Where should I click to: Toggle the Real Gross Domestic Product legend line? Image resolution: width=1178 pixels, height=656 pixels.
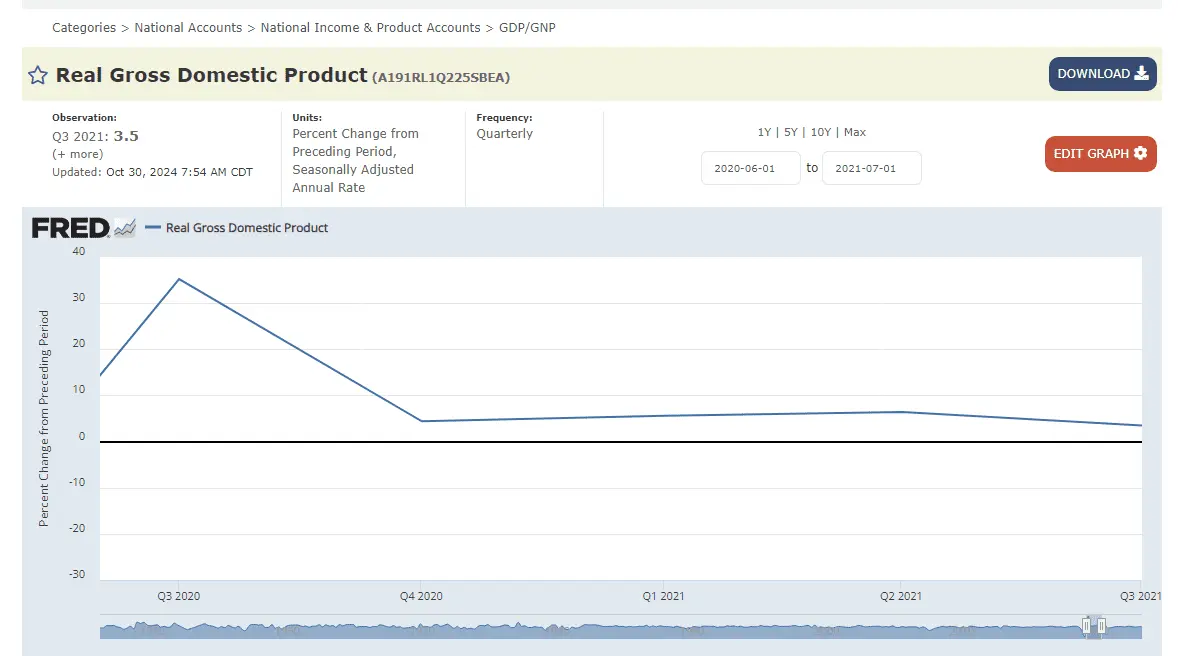point(237,228)
